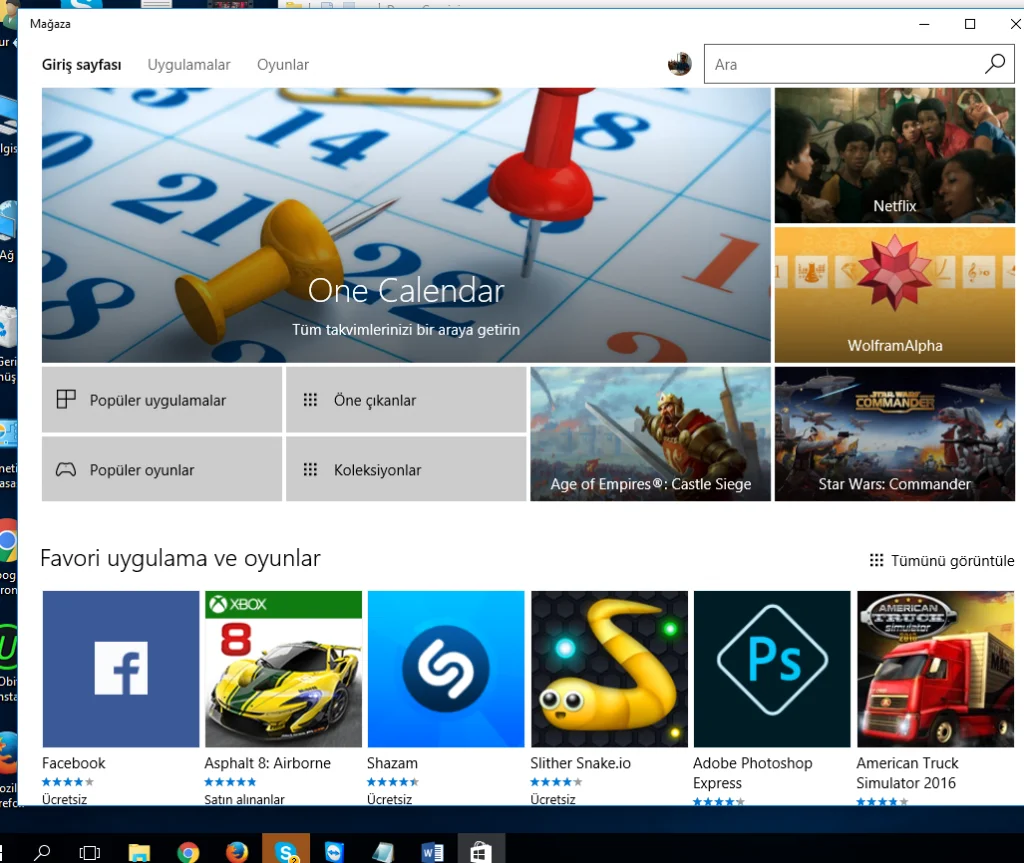Click the Ücretsiz label under Shazam
Image resolution: width=1024 pixels, height=863 pixels.
pyautogui.click(x=390, y=800)
